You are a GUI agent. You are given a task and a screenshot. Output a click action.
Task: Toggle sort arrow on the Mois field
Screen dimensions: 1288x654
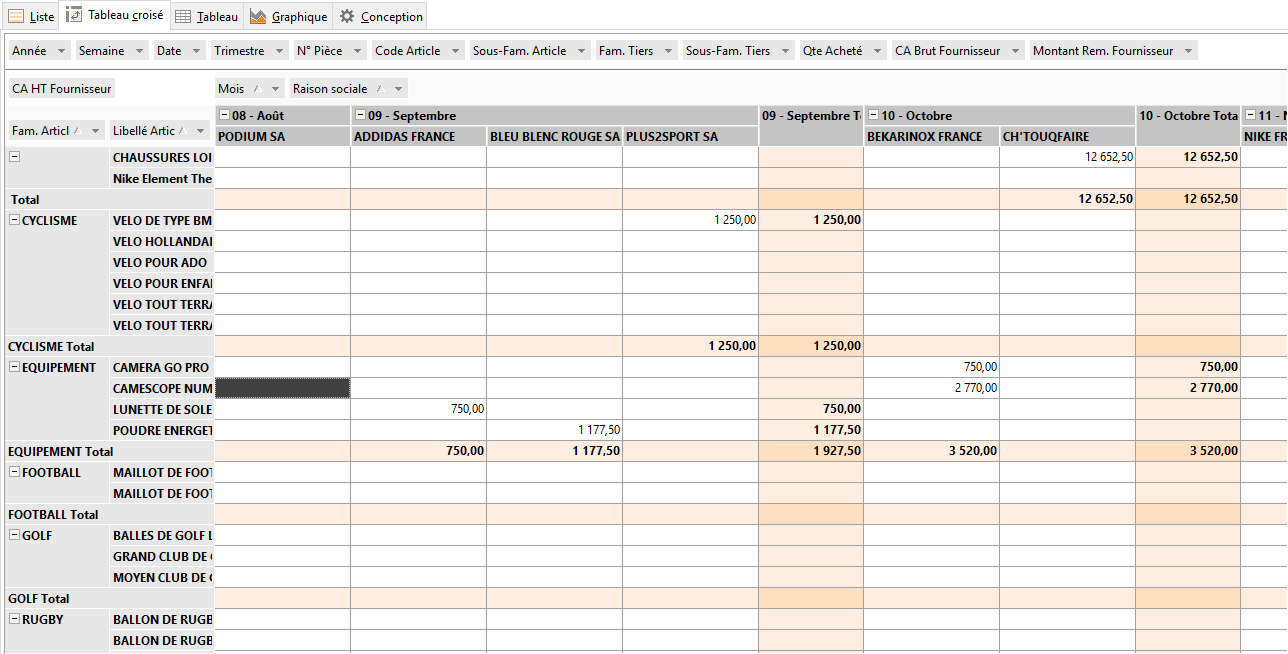tap(258, 89)
